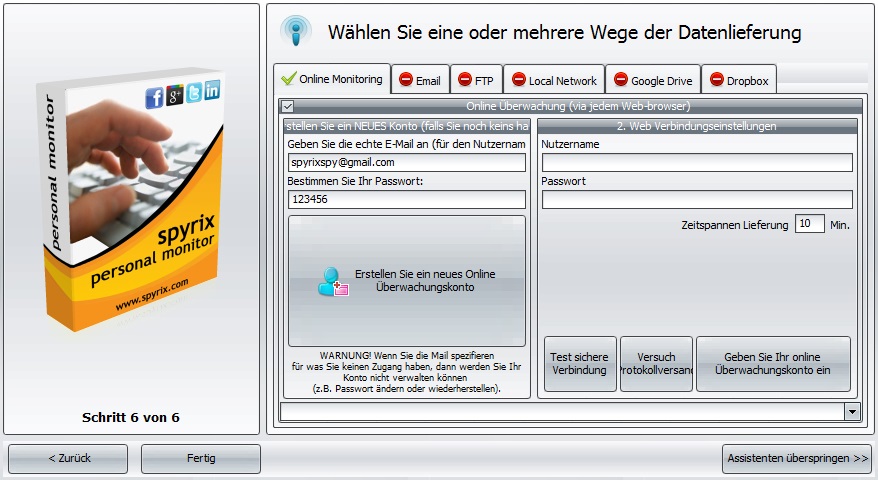Click the red disabled icon on FTP tab

tap(465, 80)
